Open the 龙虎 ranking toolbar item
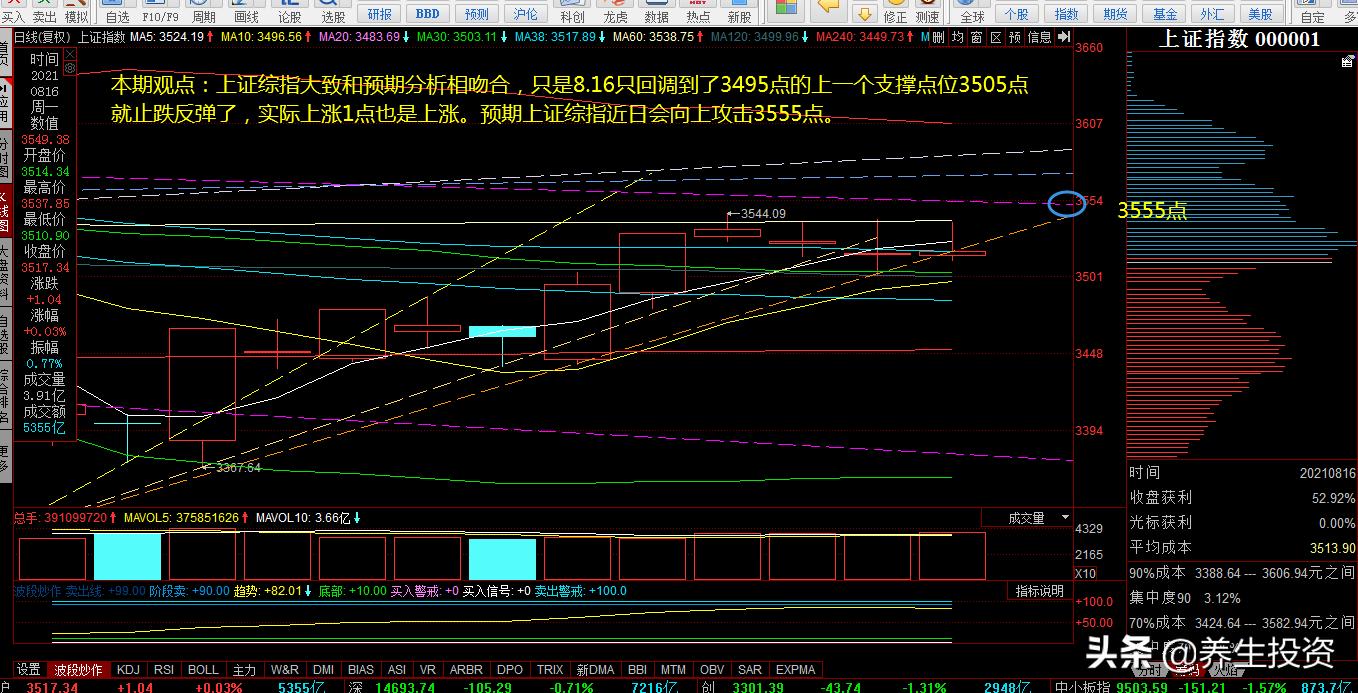Screen dimensions: 1358x693 click(x=615, y=12)
